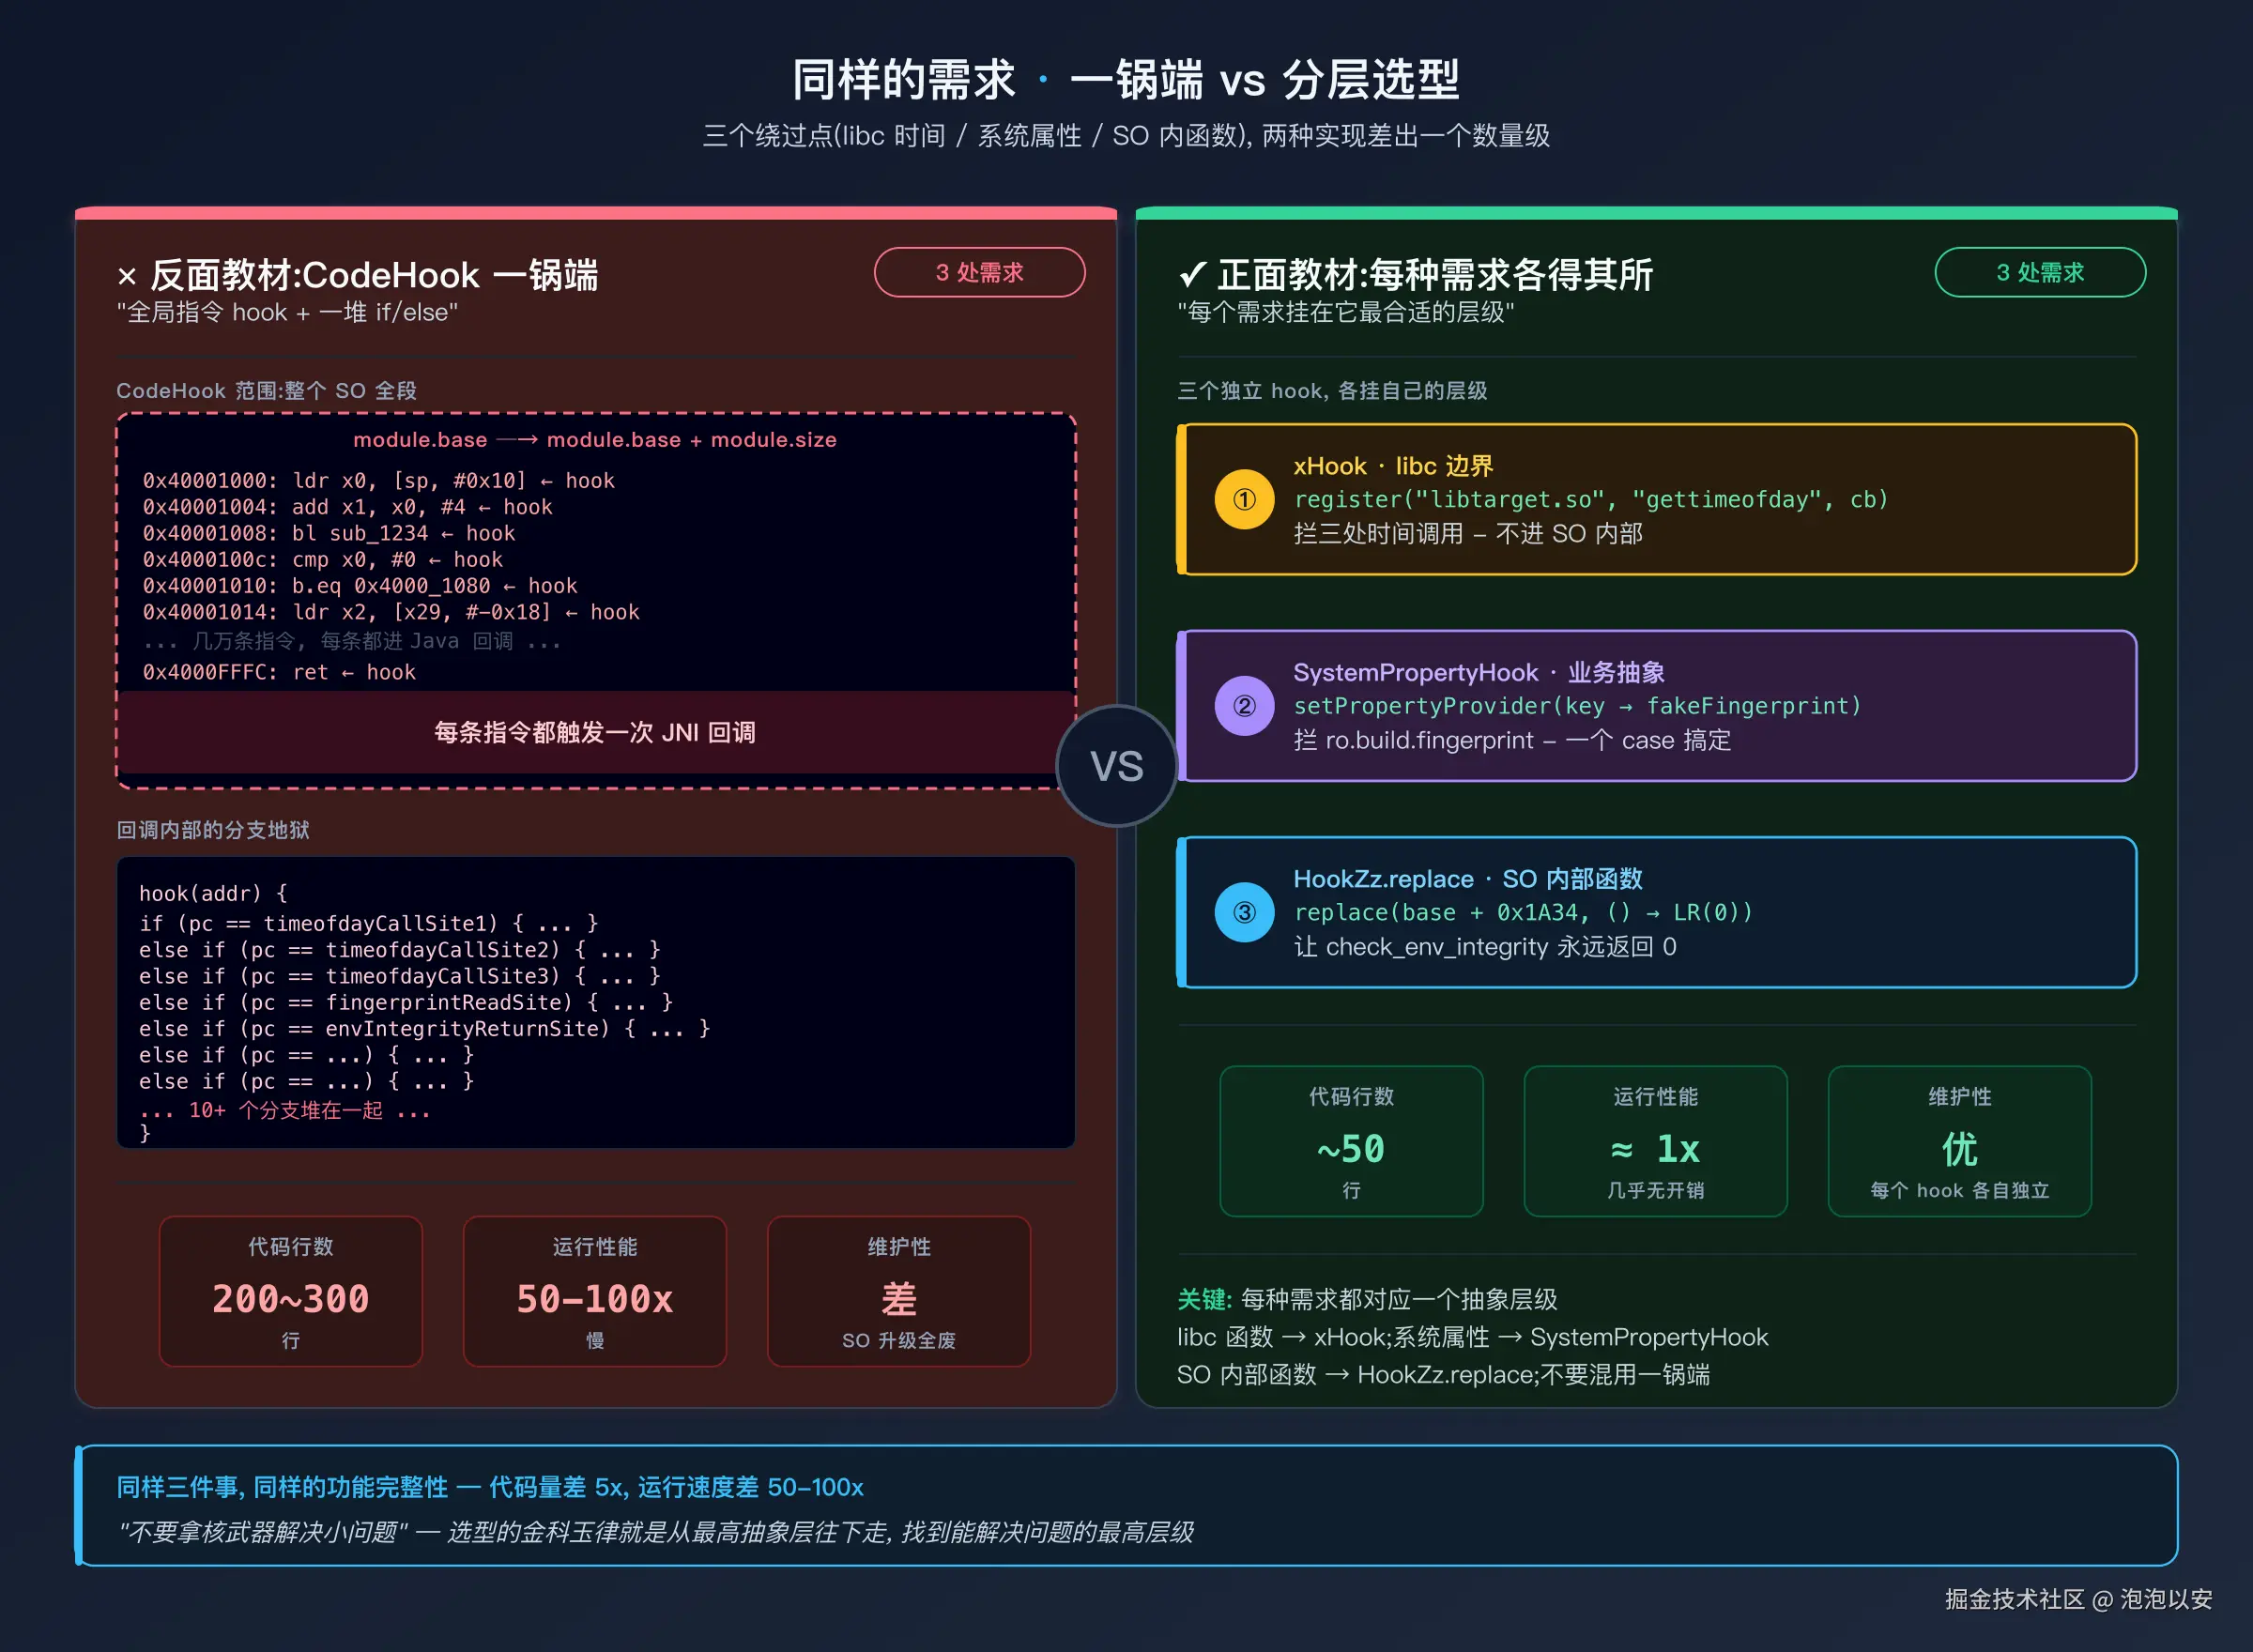Click the red 维护性 差 stat card

(x=899, y=1291)
